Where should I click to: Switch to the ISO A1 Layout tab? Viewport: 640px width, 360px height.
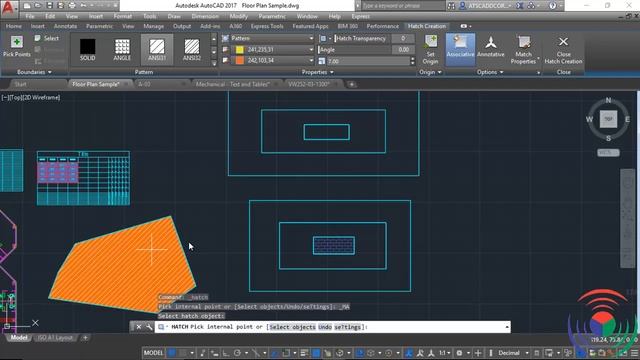tap(56, 338)
